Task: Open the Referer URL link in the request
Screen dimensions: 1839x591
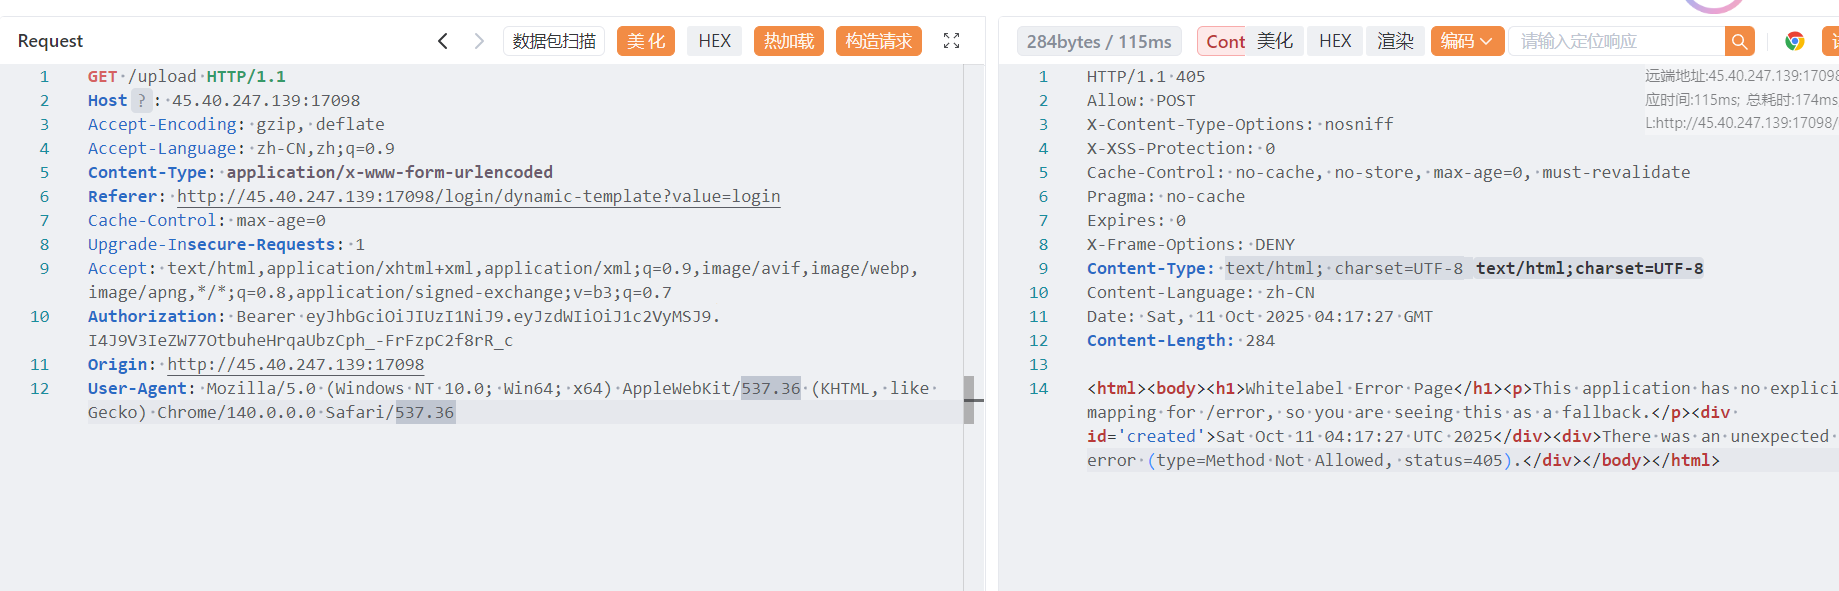Action: coord(478,196)
